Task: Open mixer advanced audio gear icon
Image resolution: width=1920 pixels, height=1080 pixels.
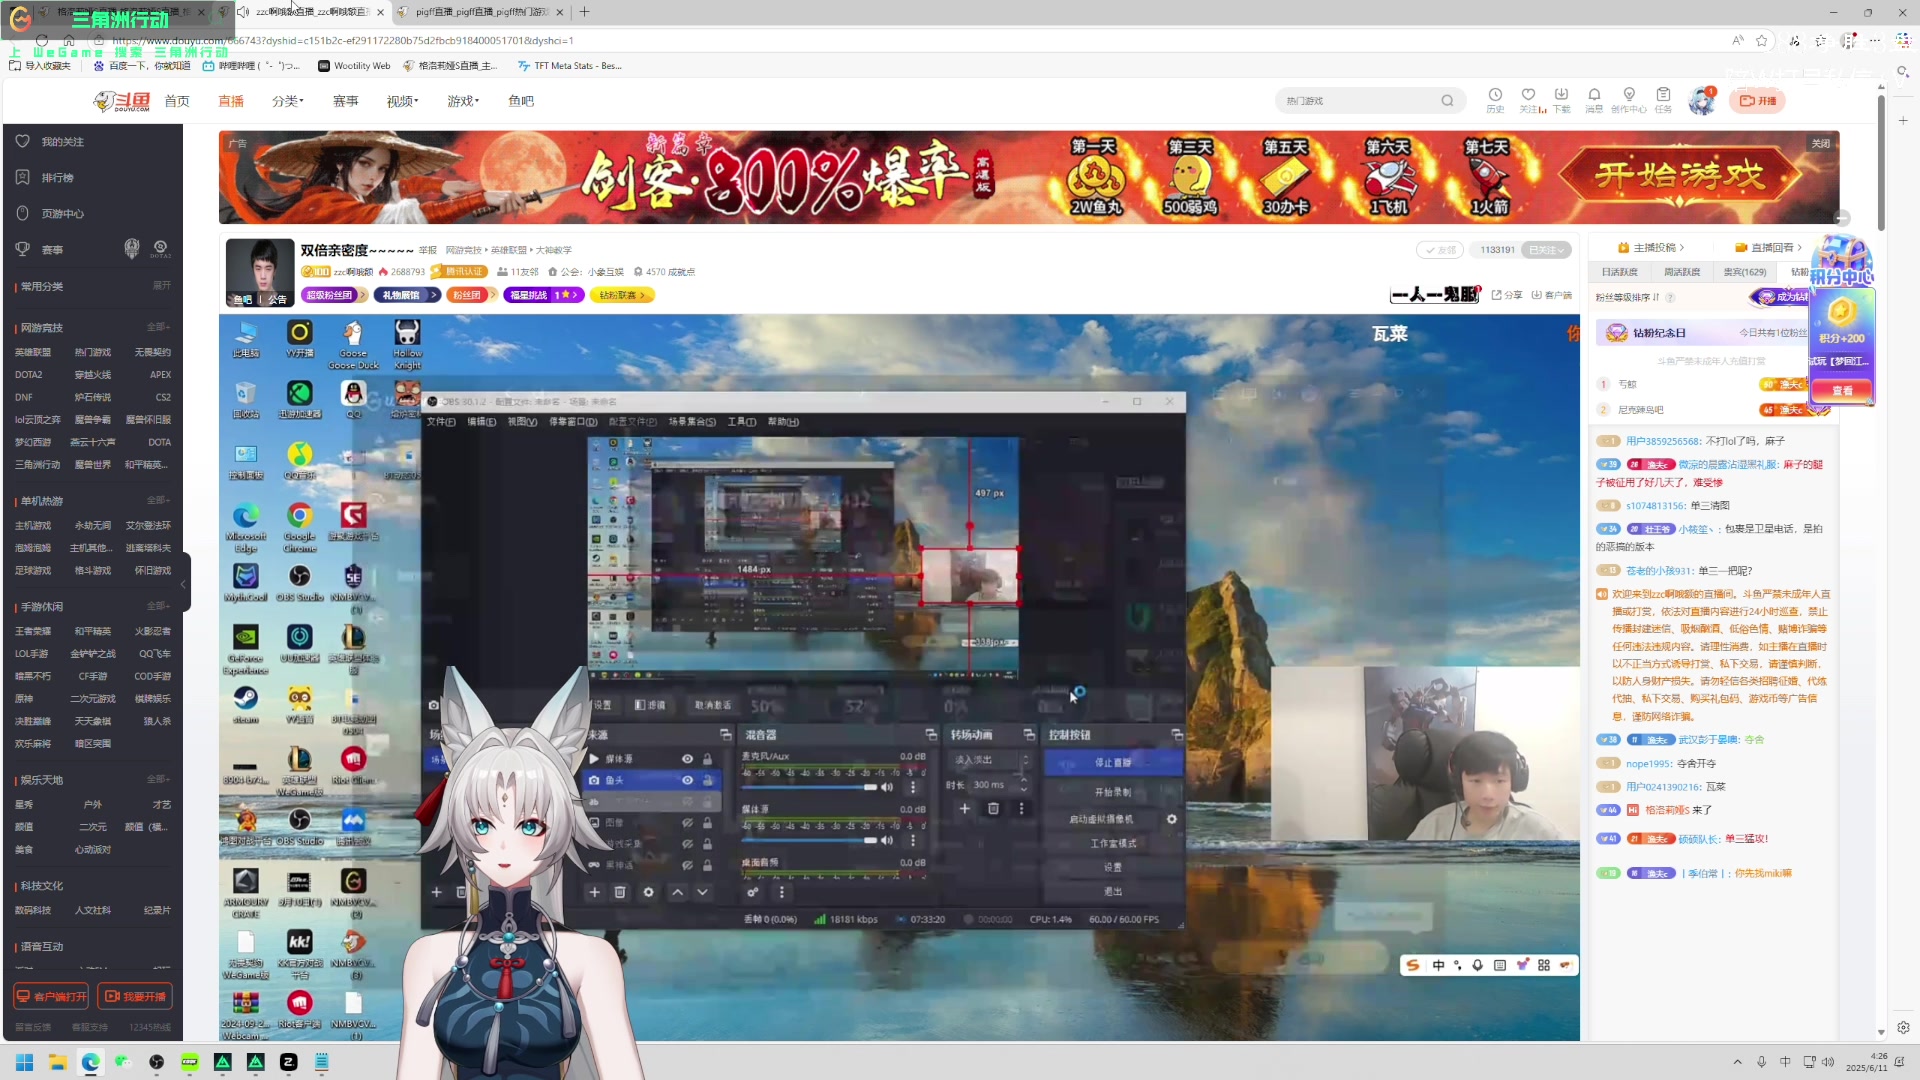Action: [x=752, y=893]
